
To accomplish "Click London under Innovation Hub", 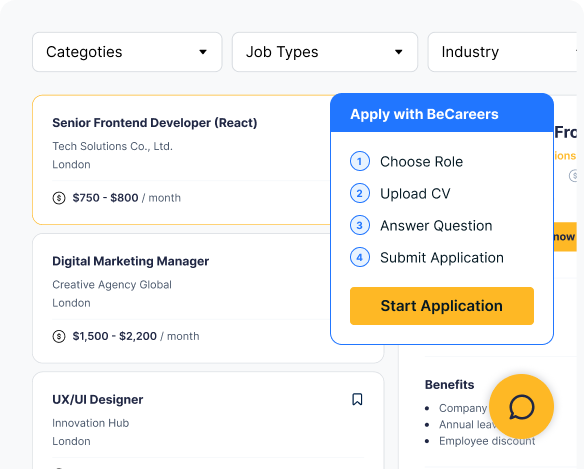I will (x=71, y=441).
